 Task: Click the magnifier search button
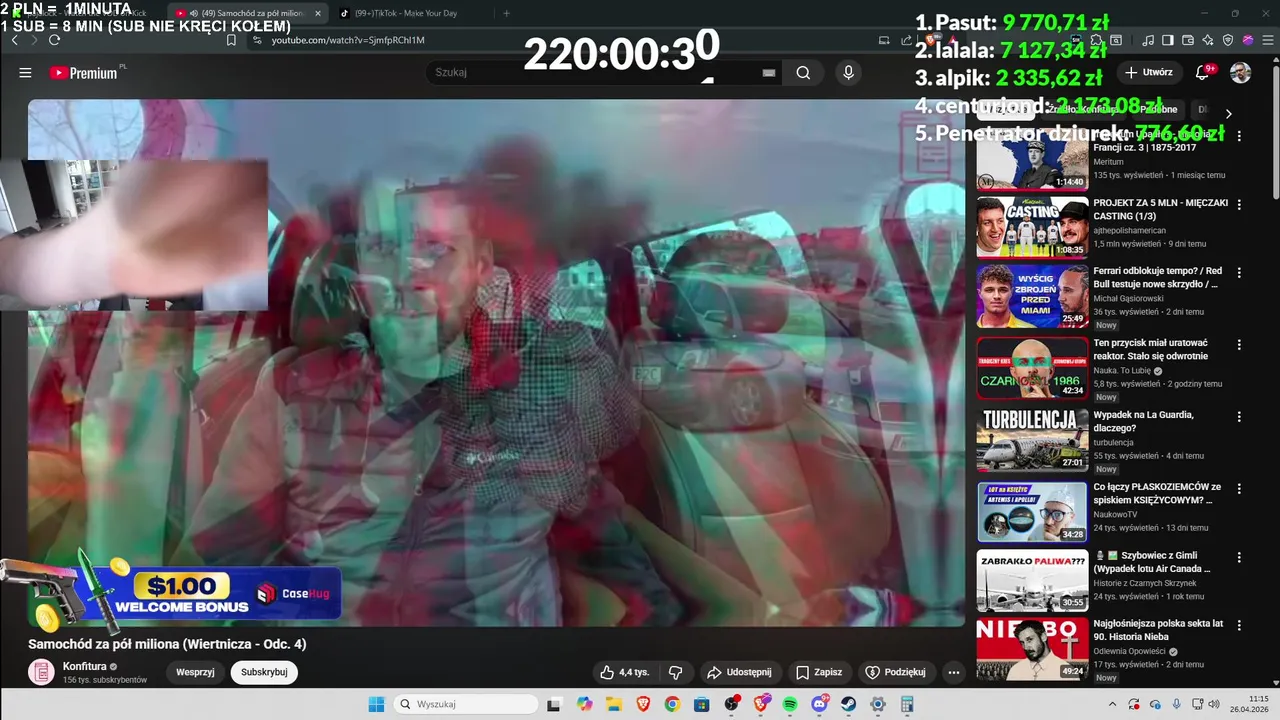pyautogui.click(x=803, y=72)
